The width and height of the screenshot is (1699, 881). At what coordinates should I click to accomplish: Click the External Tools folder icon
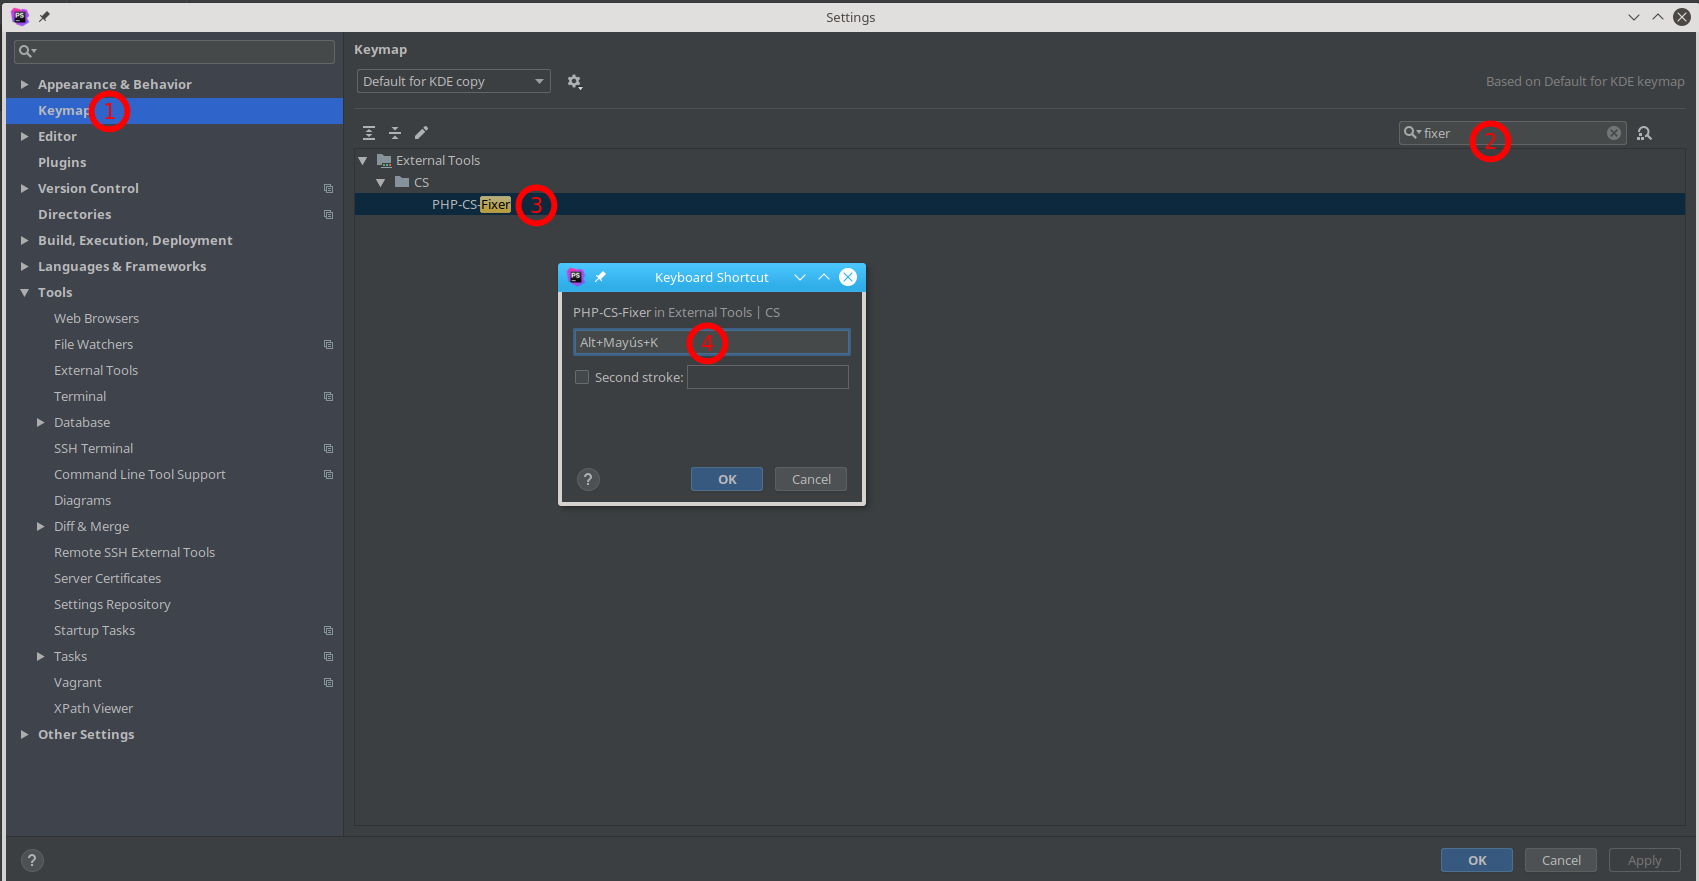tap(384, 160)
